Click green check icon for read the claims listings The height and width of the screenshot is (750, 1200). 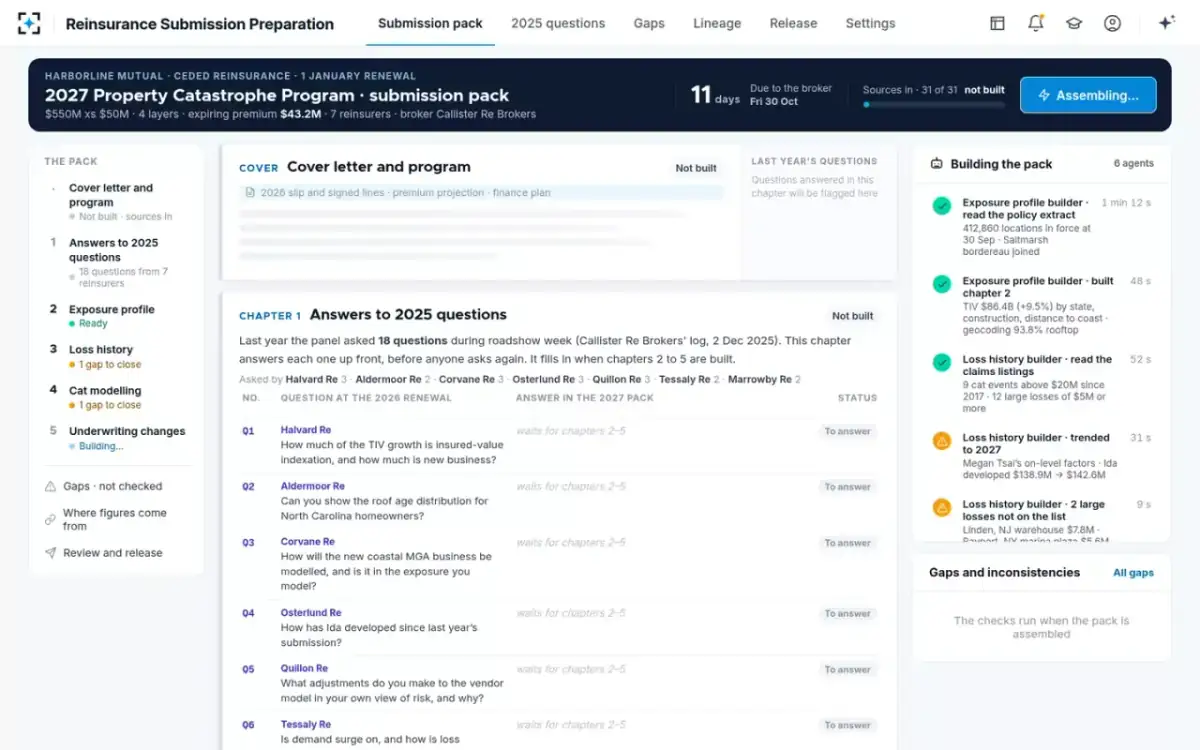click(x=942, y=362)
